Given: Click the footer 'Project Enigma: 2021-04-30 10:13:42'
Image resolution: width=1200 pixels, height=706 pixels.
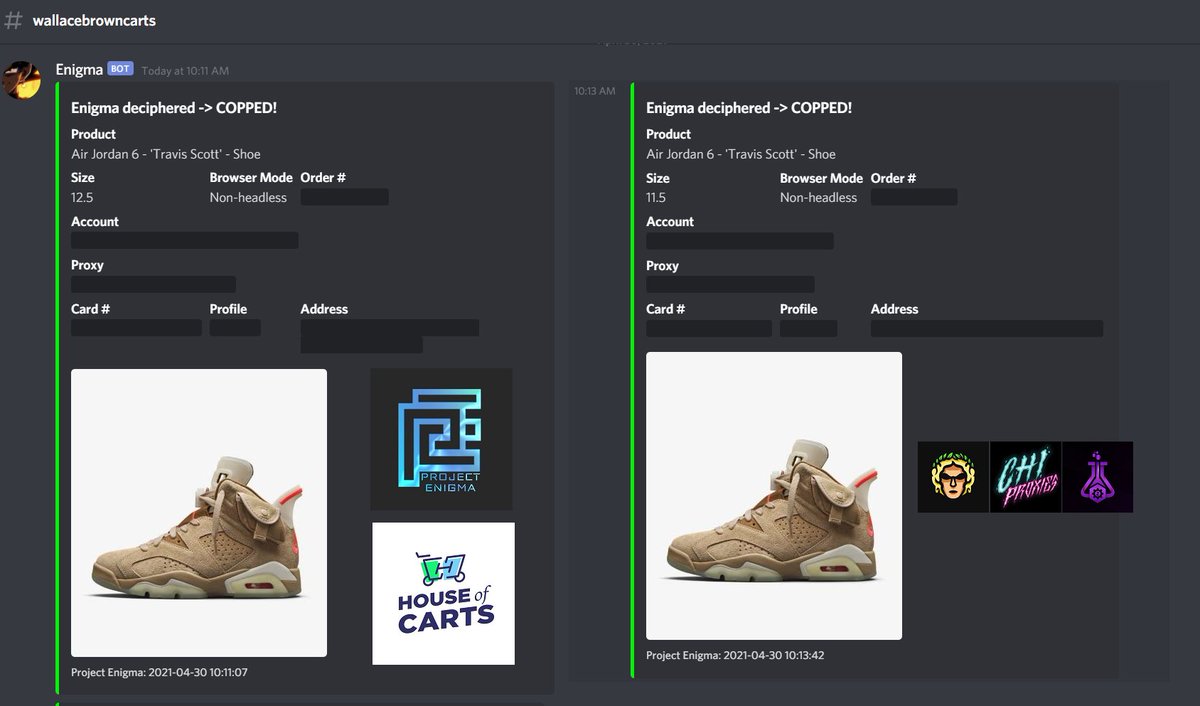Looking at the screenshot, I should coord(735,655).
